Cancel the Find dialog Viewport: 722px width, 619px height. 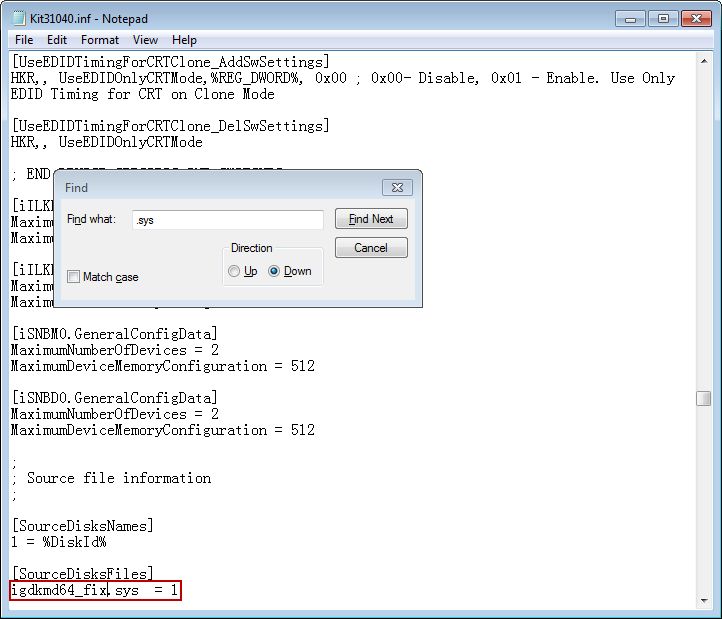tap(371, 248)
